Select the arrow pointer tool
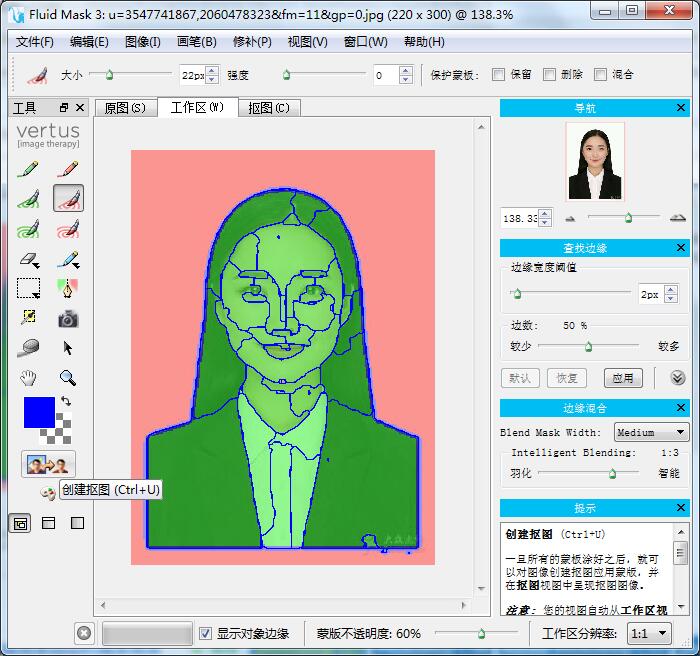The height and width of the screenshot is (656, 700). [x=68, y=348]
